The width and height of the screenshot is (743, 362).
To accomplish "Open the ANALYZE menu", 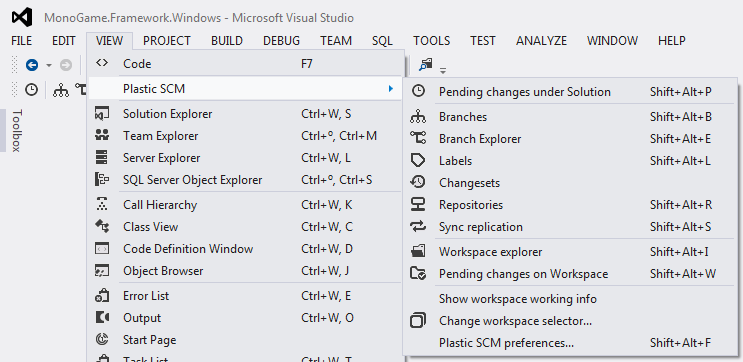I will (x=541, y=41).
